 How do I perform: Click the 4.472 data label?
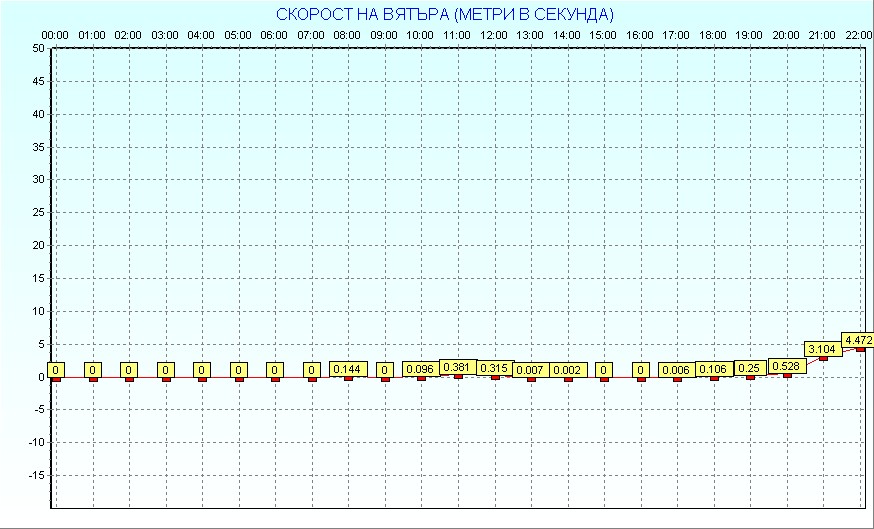tap(858, 341)
